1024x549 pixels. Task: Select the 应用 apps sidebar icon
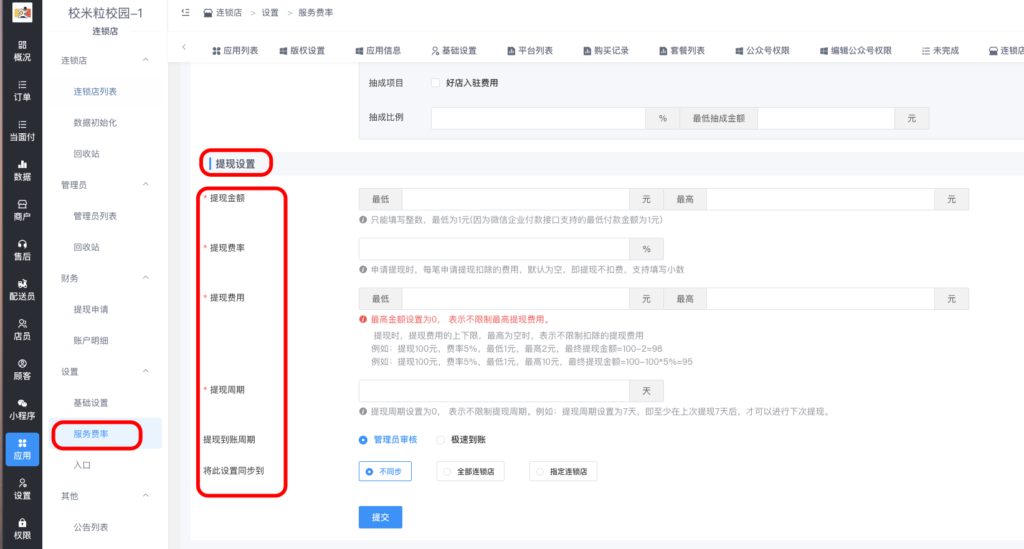pyautogui.click(x=22, y=449)
